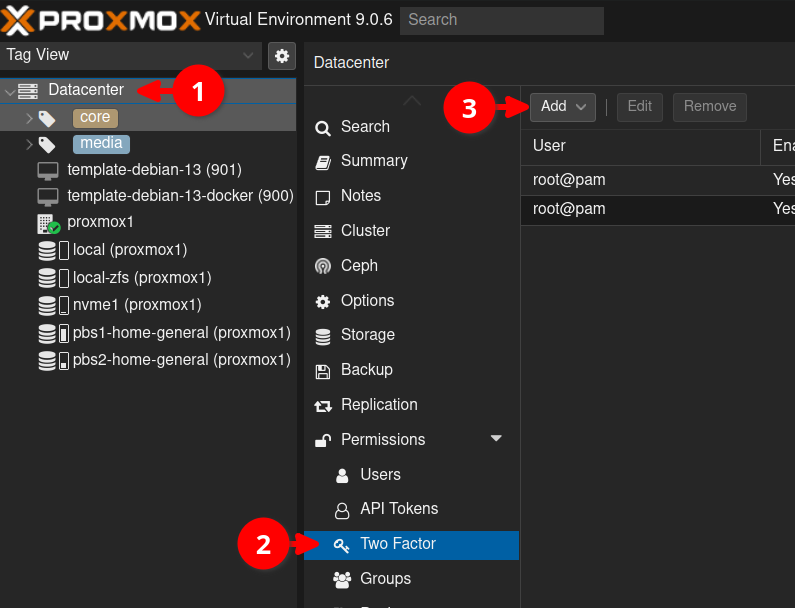The image size is (795, 608).
Task: Click the Two Factor key icon
Action: 341,546
